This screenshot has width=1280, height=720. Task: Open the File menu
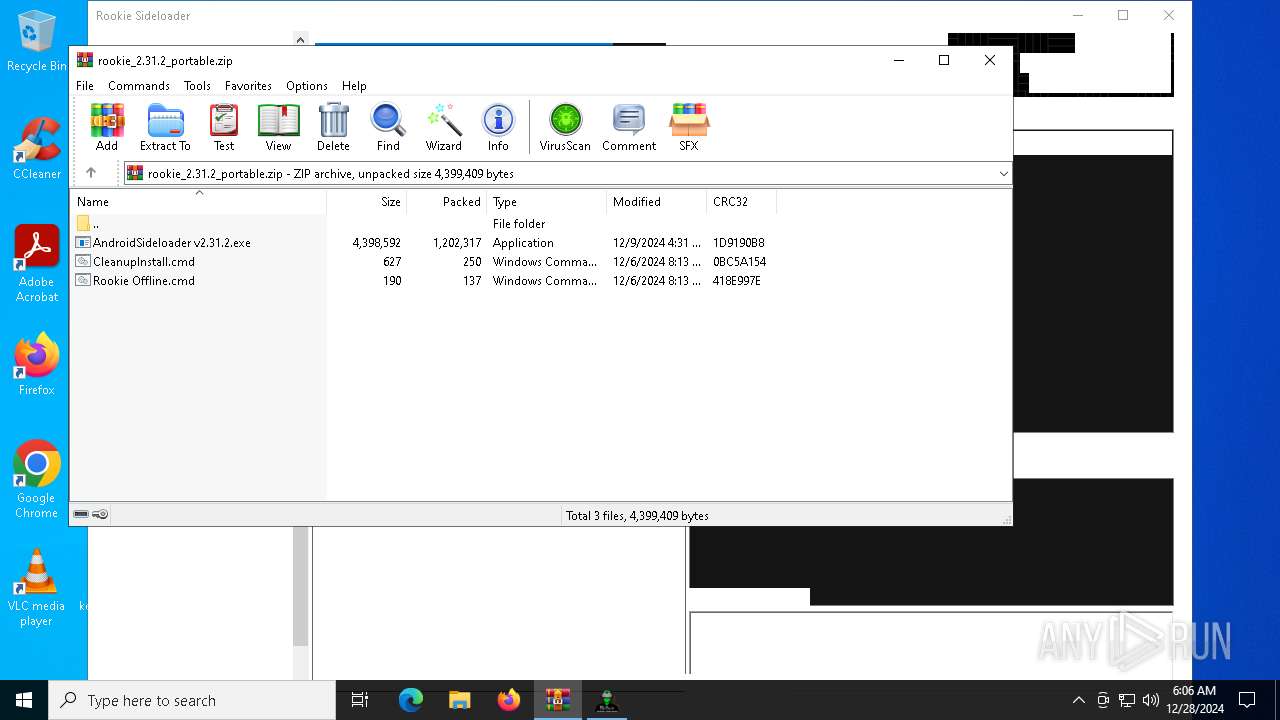click(x=85, y=86)
